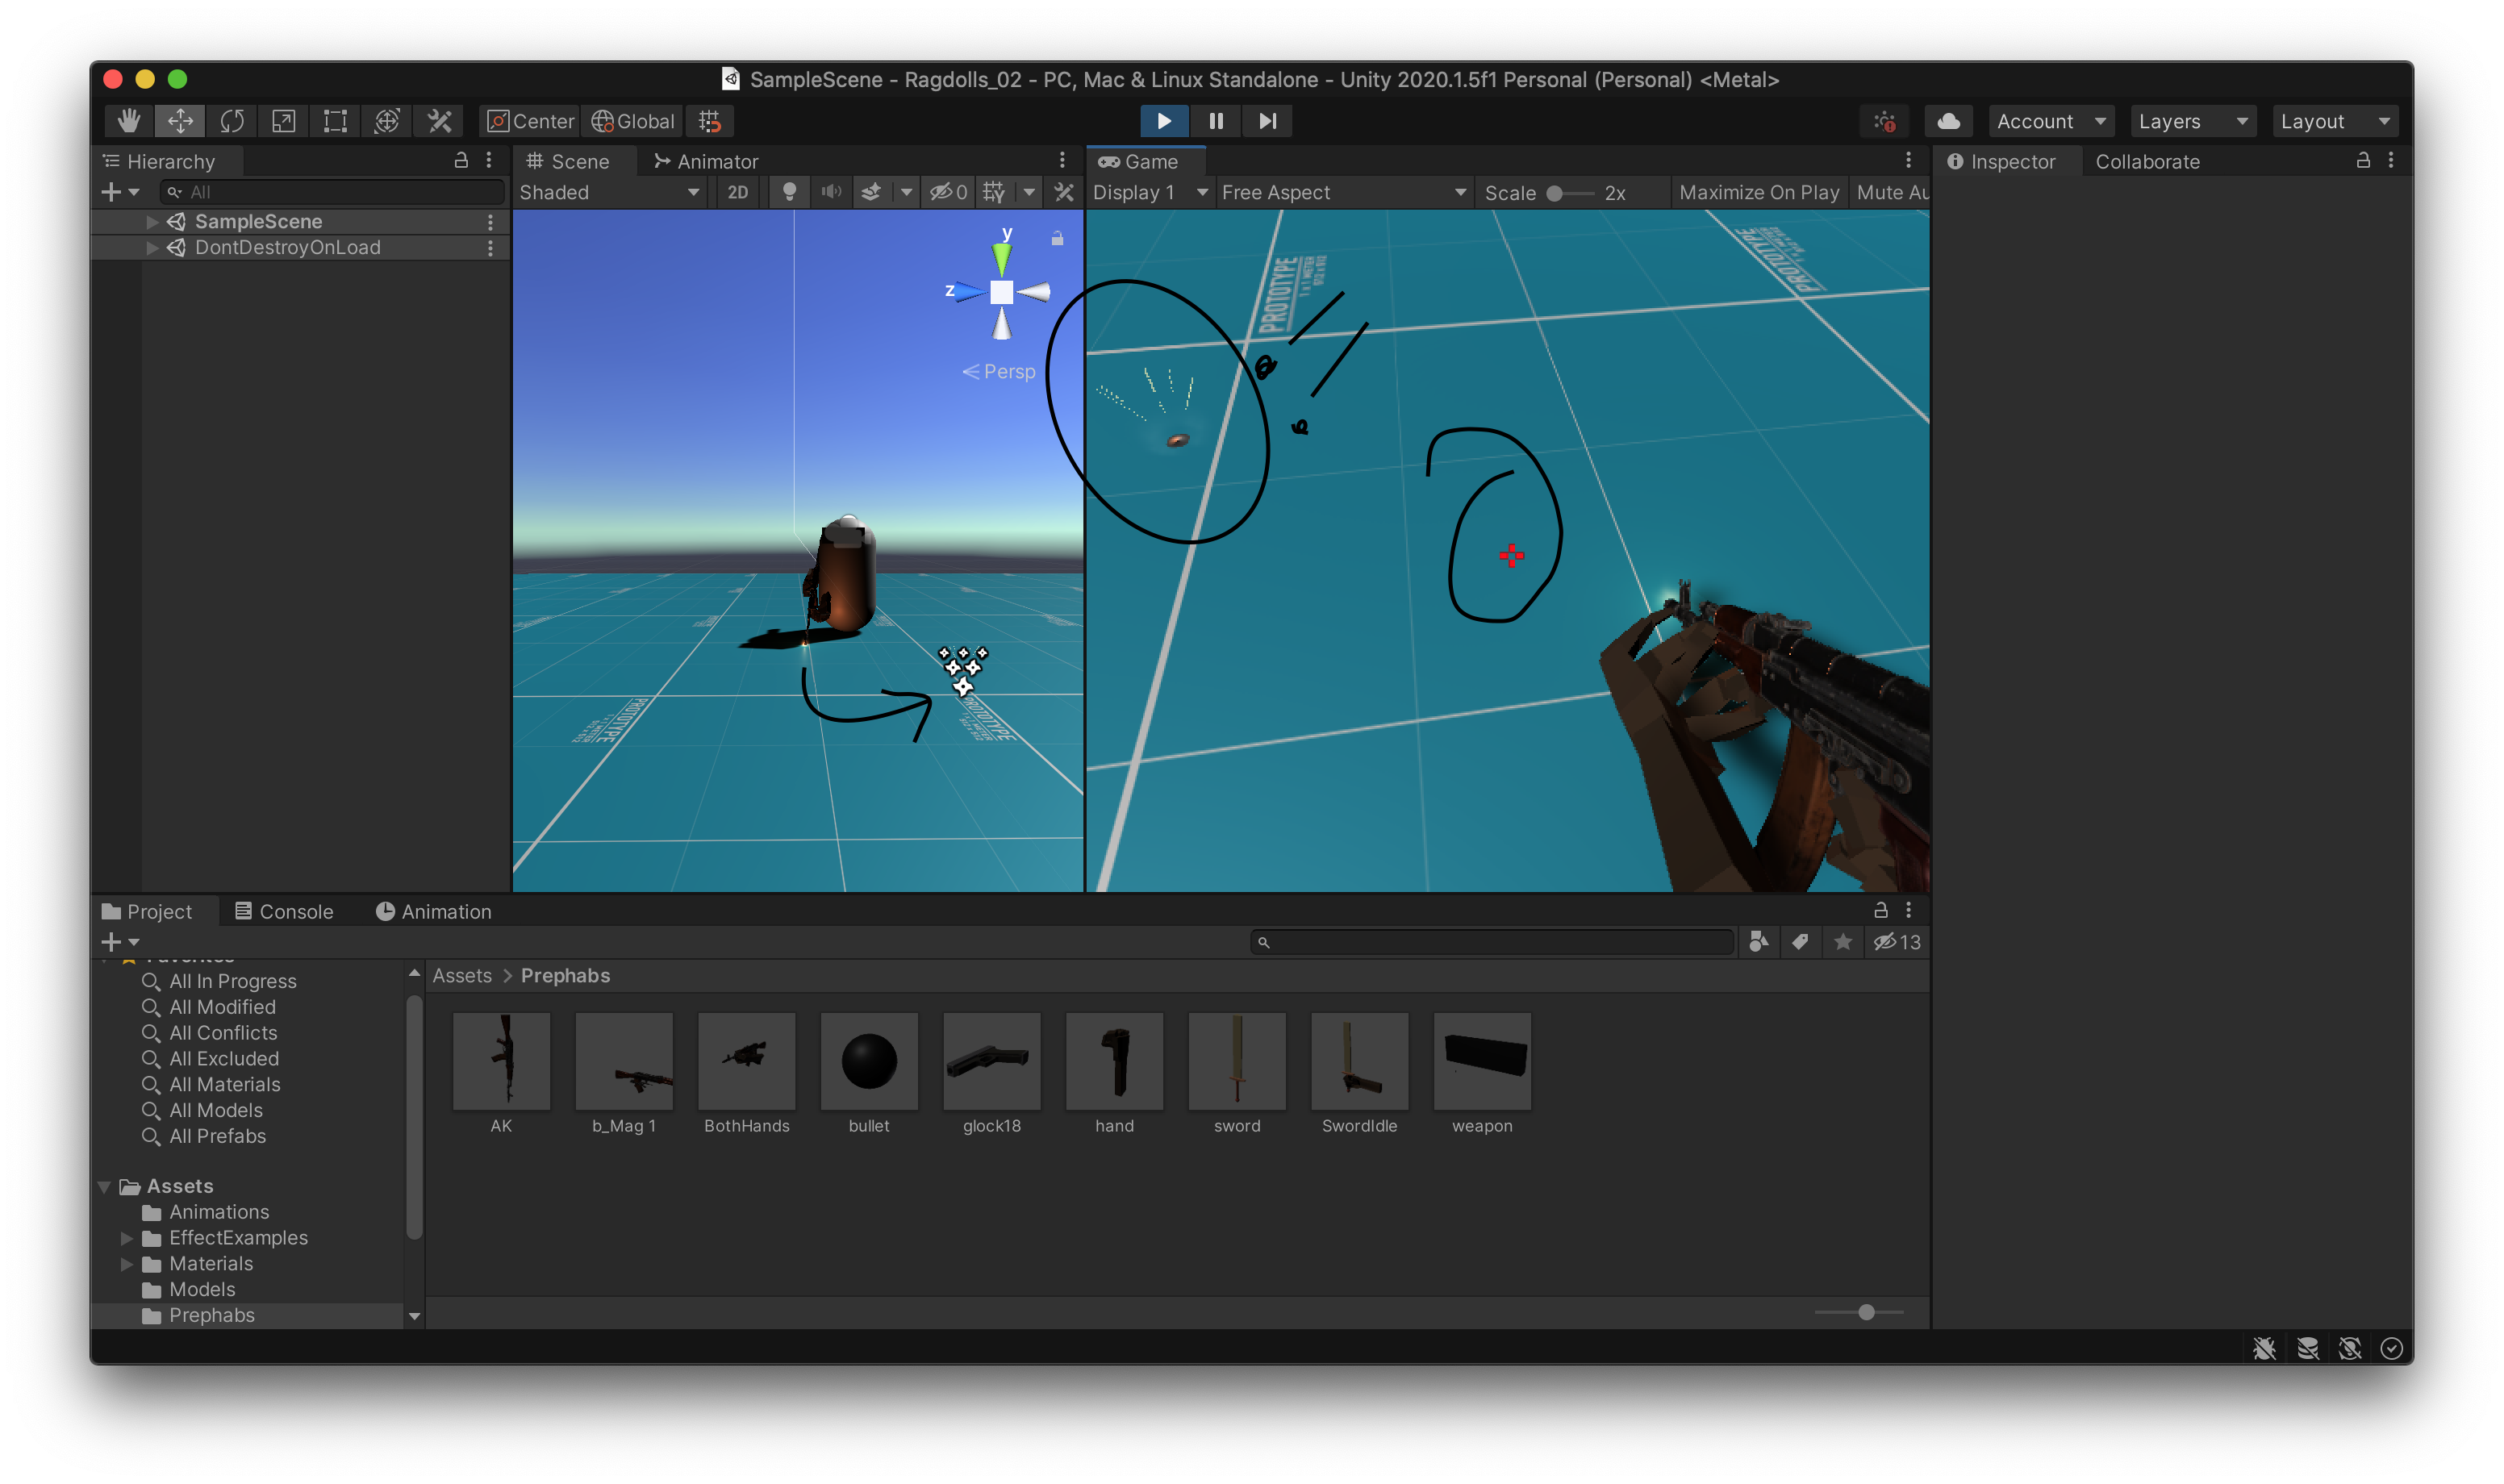Switch to the Console tab
Viewport: 2504px width, 1484px height.
(284, 911)
